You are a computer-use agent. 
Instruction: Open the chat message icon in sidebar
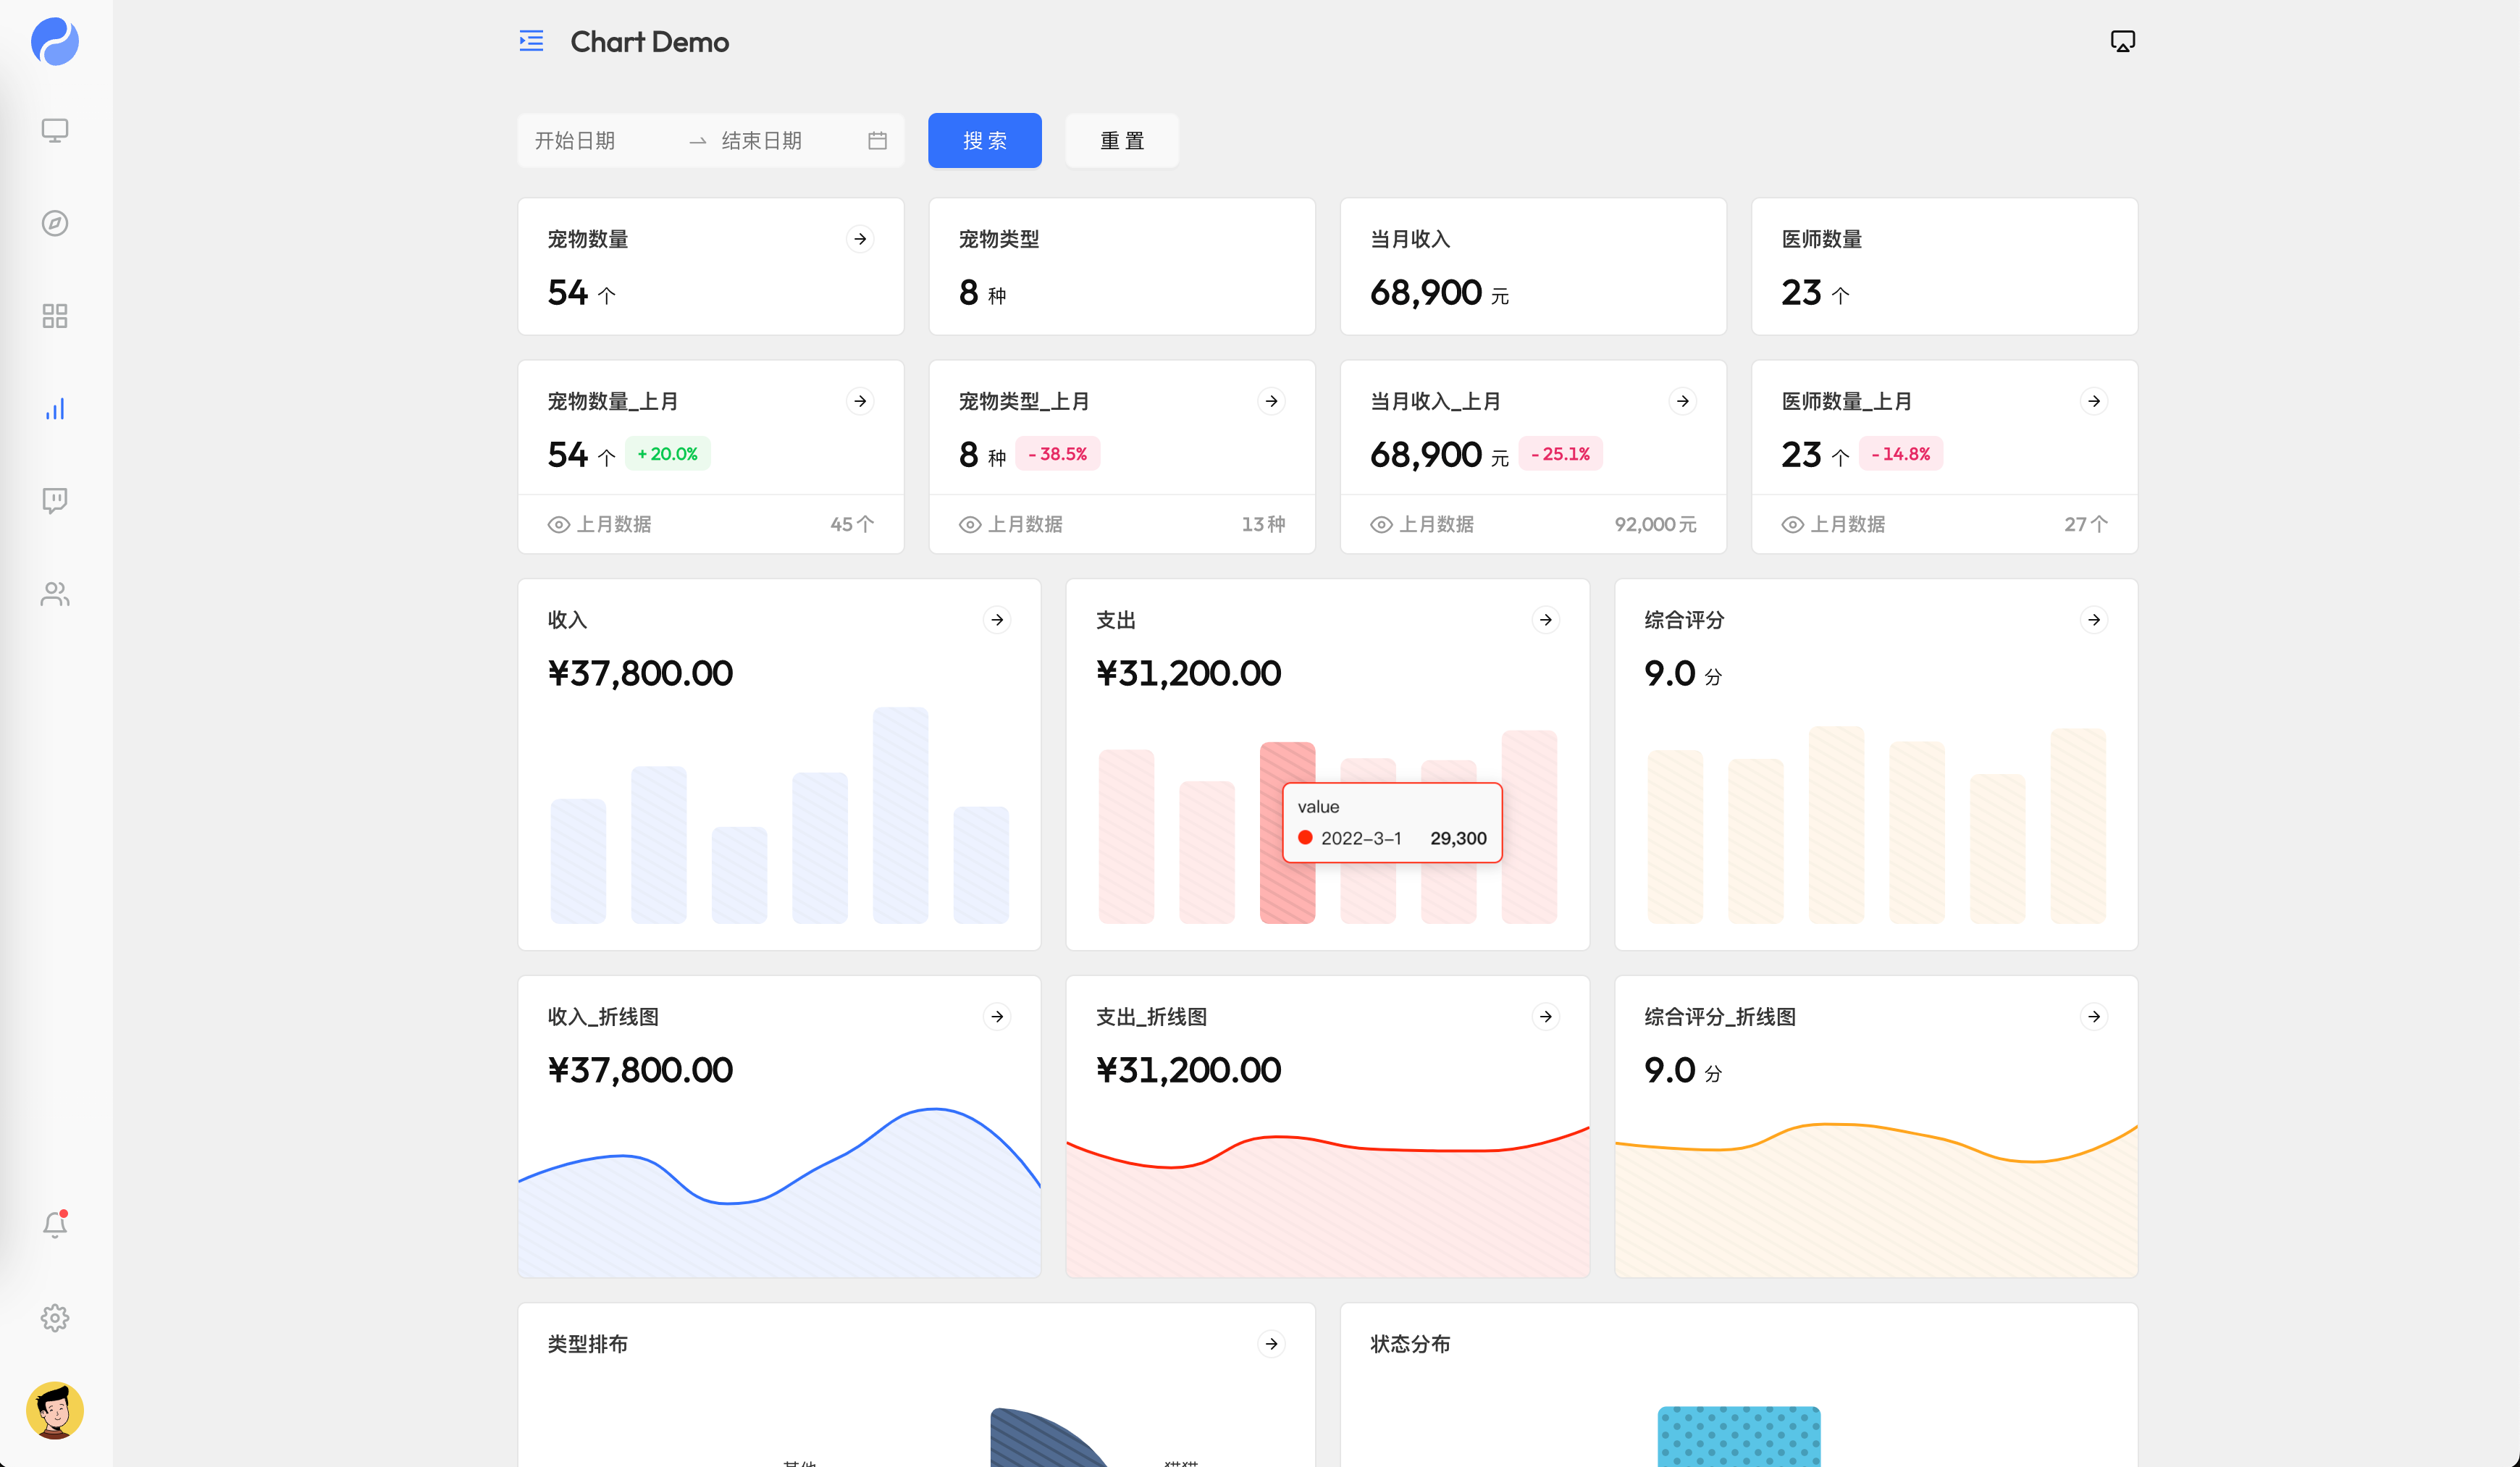[55, 501]
